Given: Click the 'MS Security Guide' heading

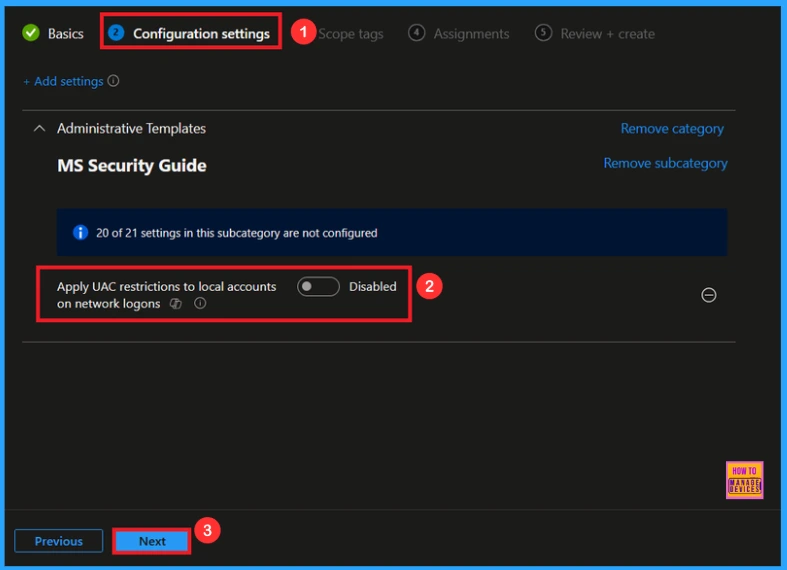Looking at the screenshot, I should click(132, 166).
